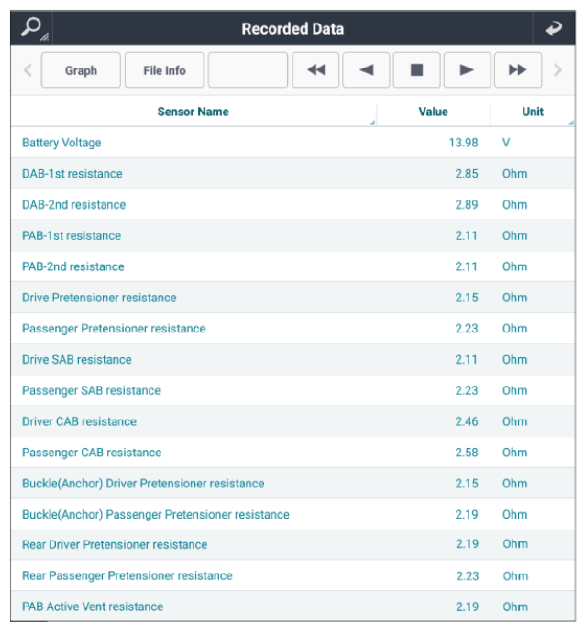This screenshot has height=631, width=586.
Task: Select the Passenger Pretensioner resistance row
Action: 293,328
